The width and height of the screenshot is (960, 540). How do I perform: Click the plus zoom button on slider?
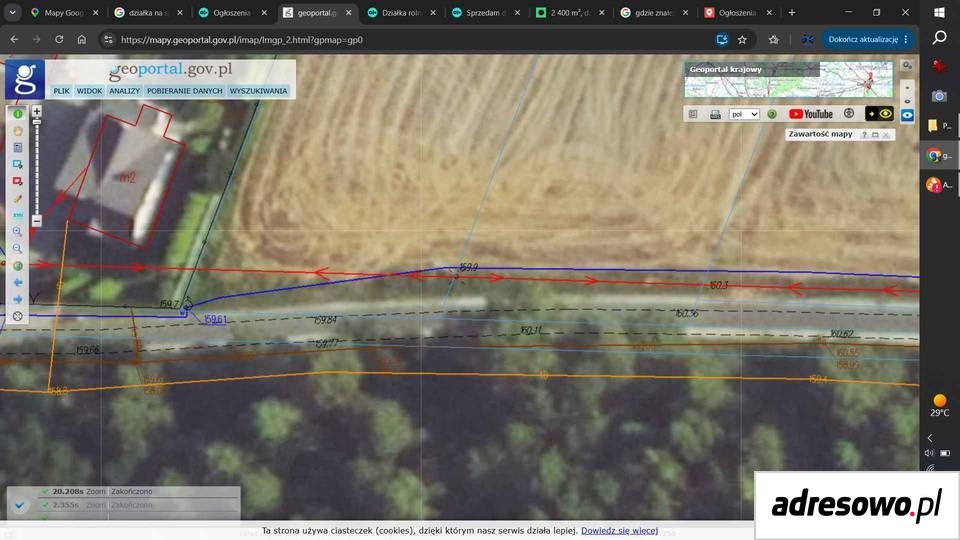(37, 111)
